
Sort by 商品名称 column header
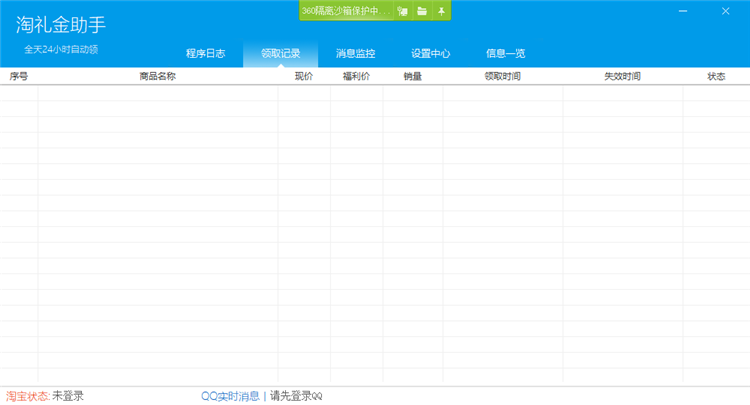pos(157,77)
